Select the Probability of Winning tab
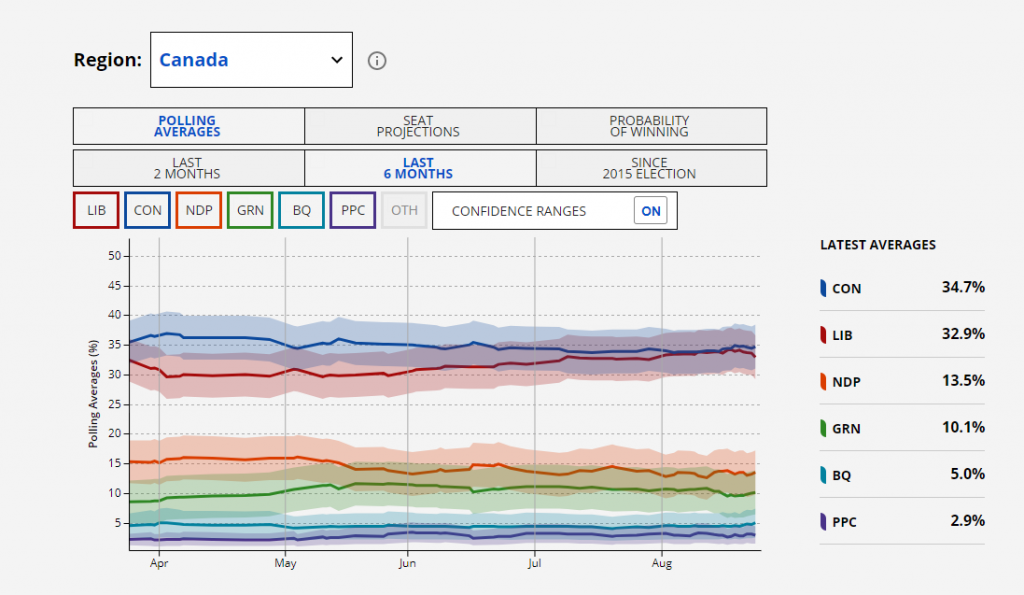 click(650, 126)
